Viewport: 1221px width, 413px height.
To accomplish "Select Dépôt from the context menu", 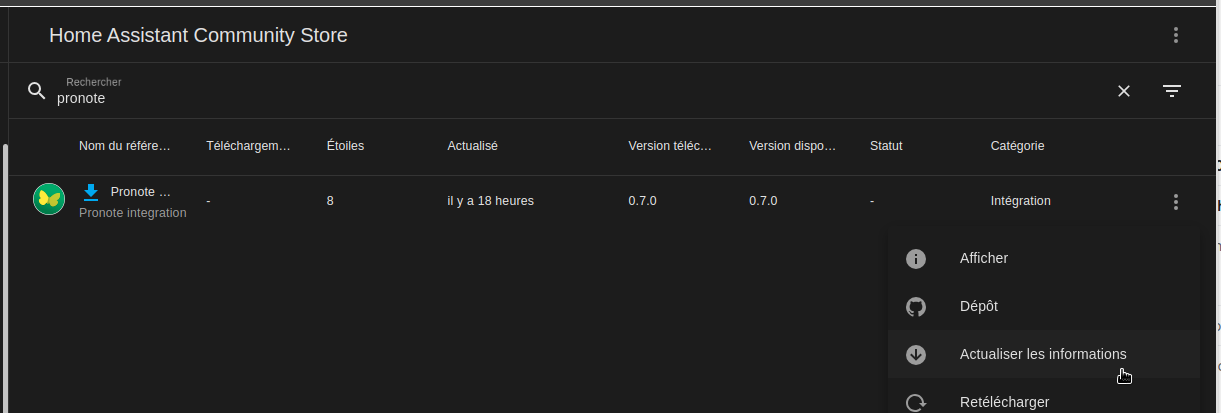I will 978,306.
